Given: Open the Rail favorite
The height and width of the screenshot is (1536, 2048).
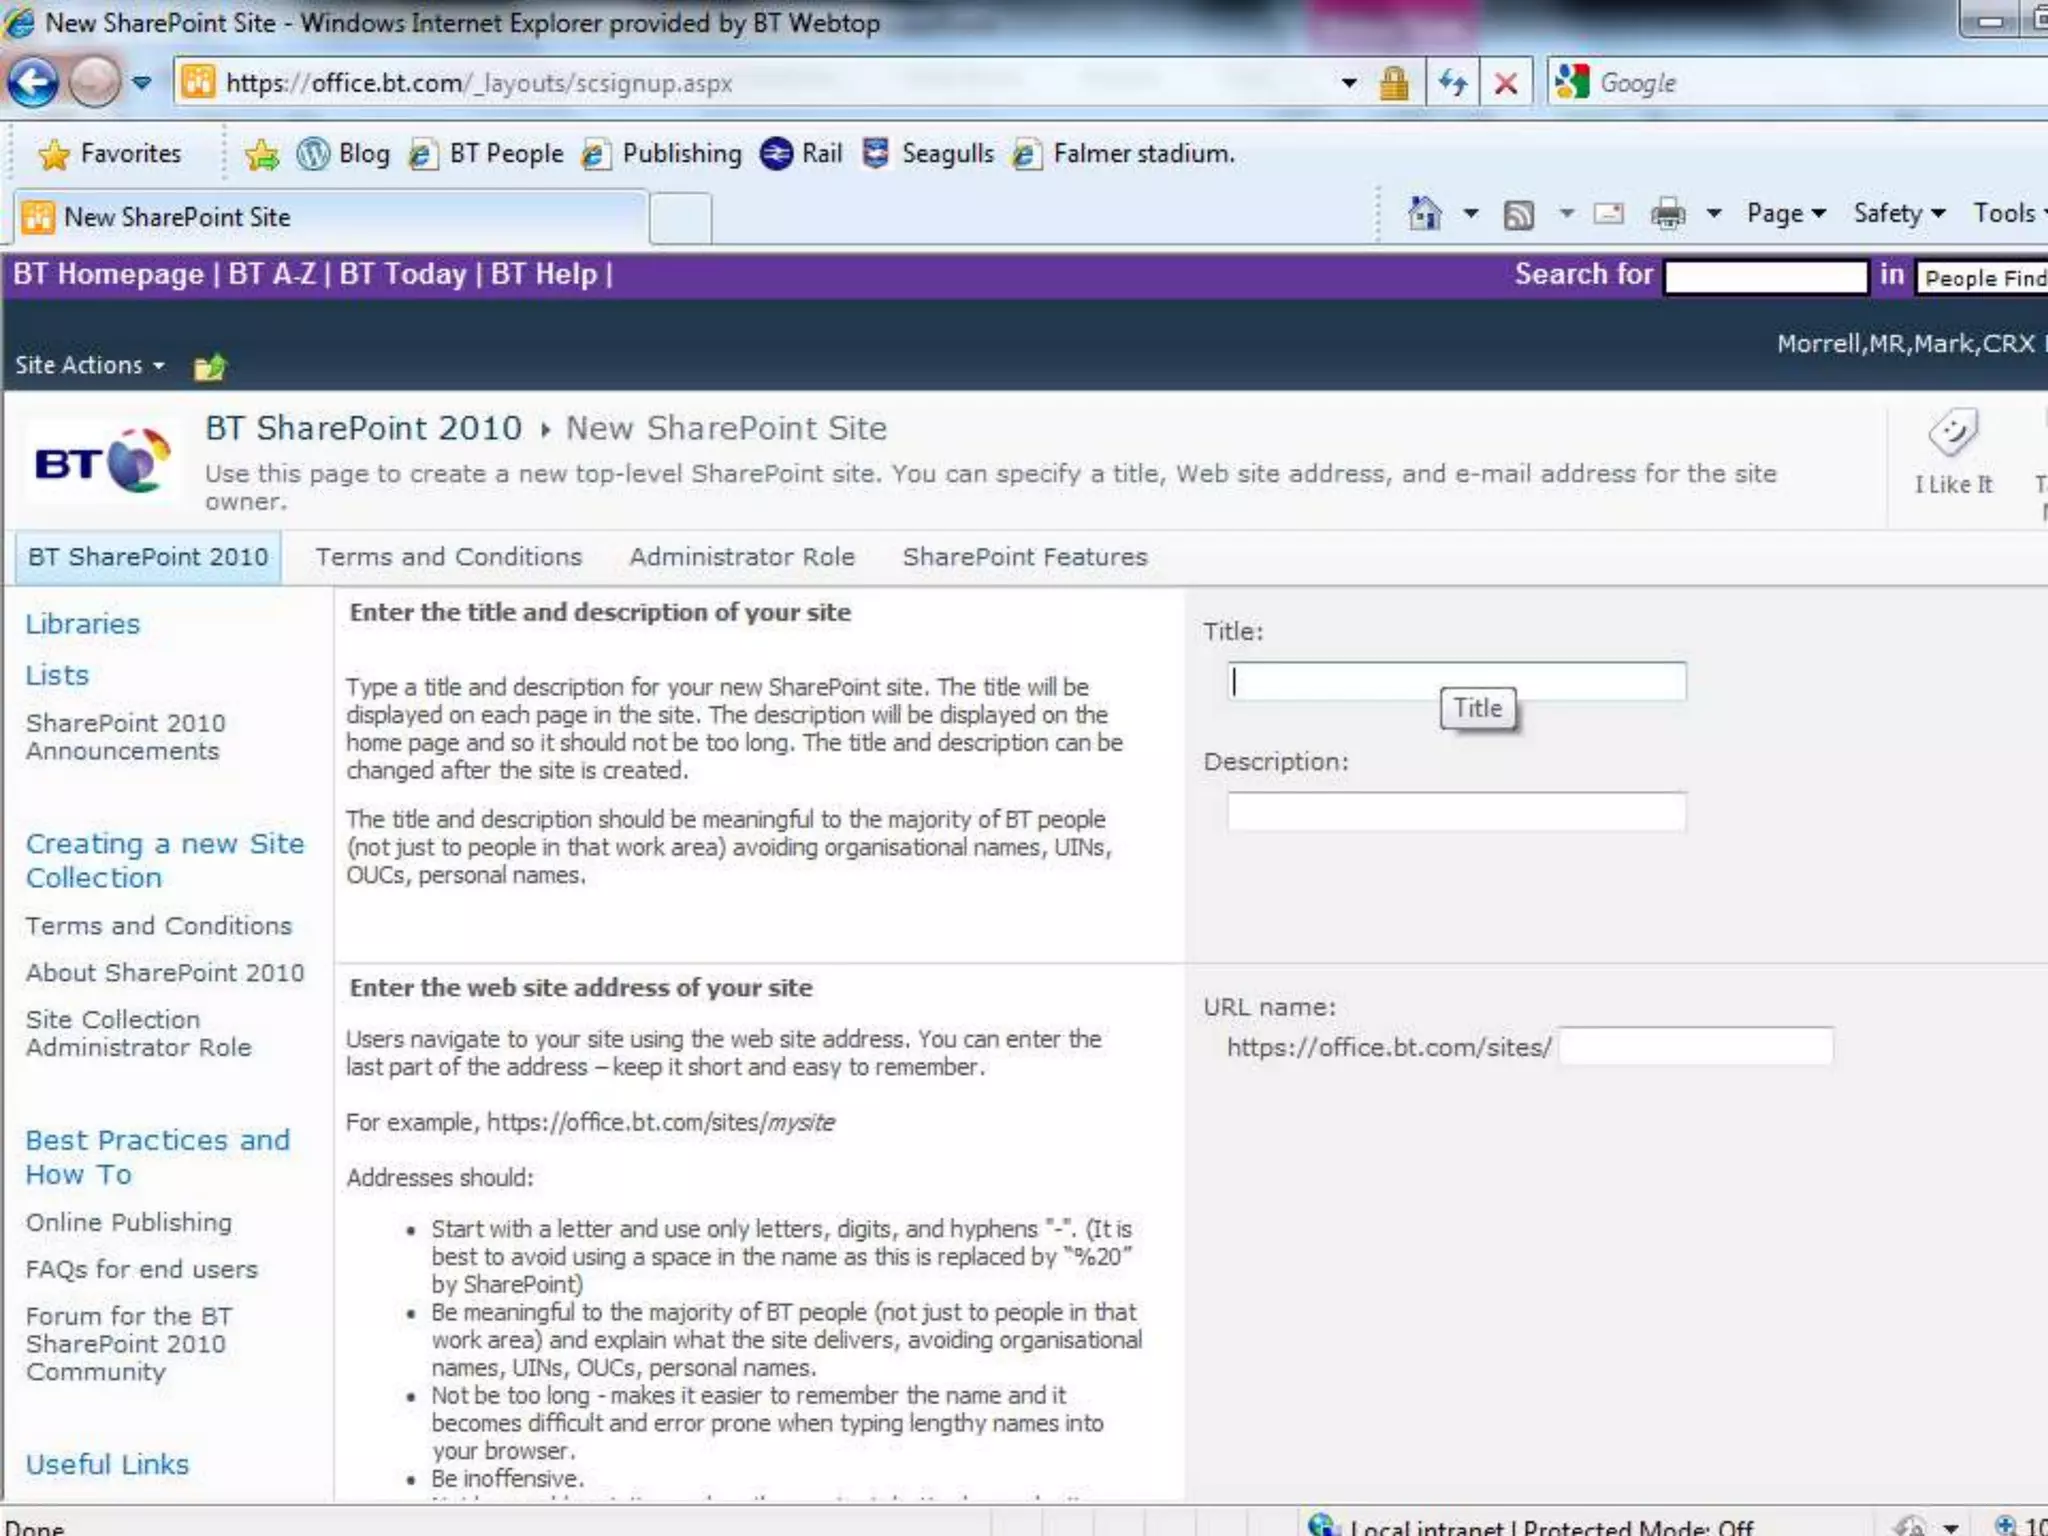Looking at the screenshot, I should [x=801, y=154].
